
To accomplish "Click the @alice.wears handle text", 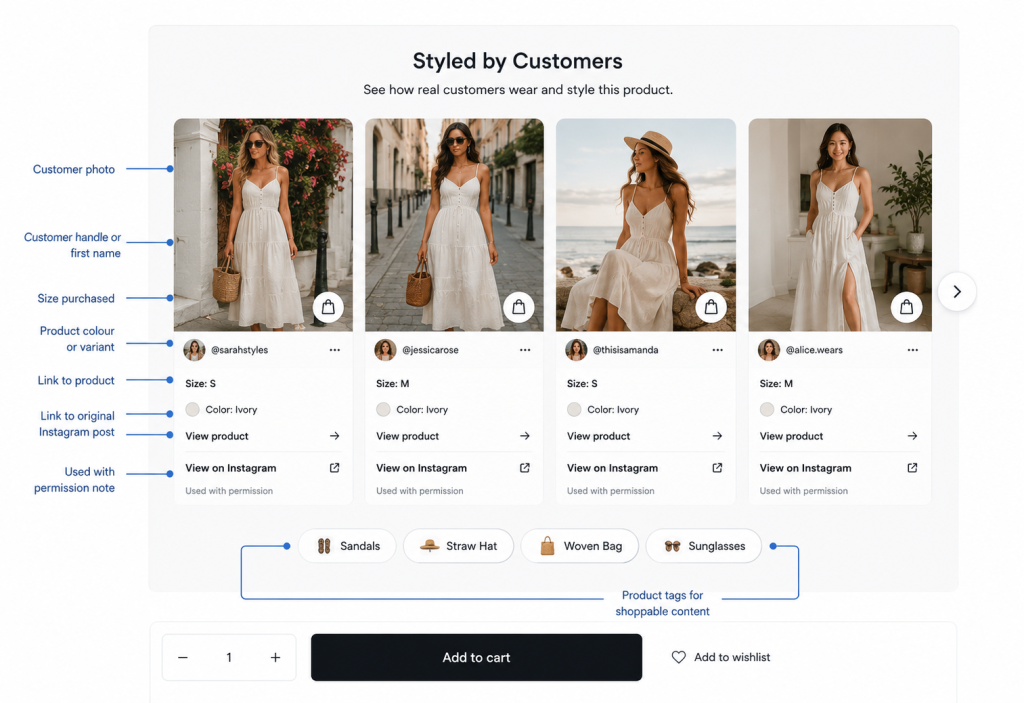I will coord(814,350).
